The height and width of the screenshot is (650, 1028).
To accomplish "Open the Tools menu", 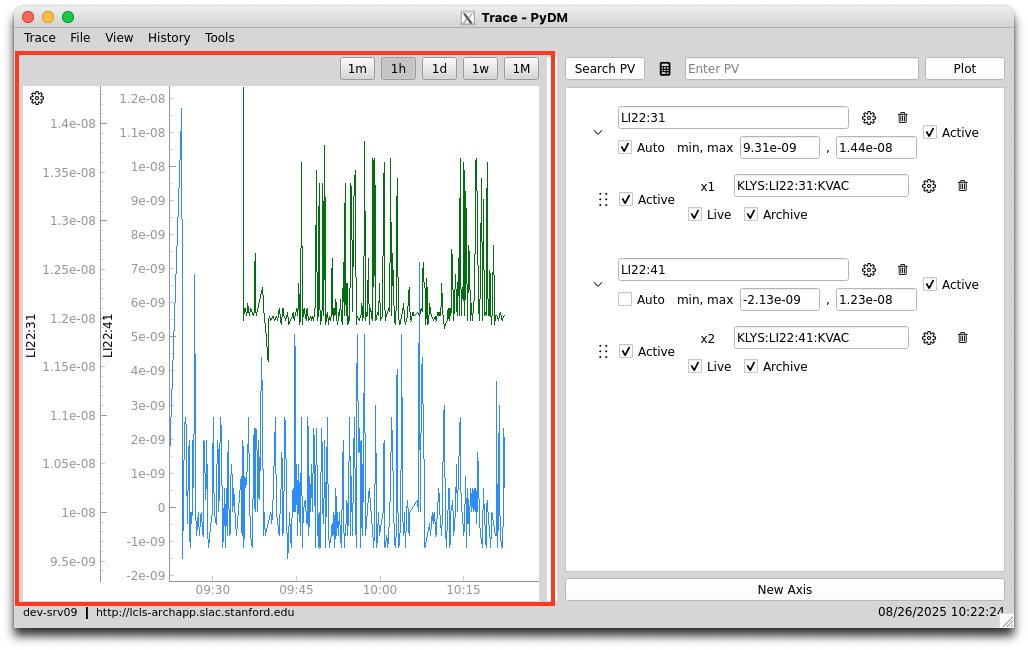I will coord(220,38).
